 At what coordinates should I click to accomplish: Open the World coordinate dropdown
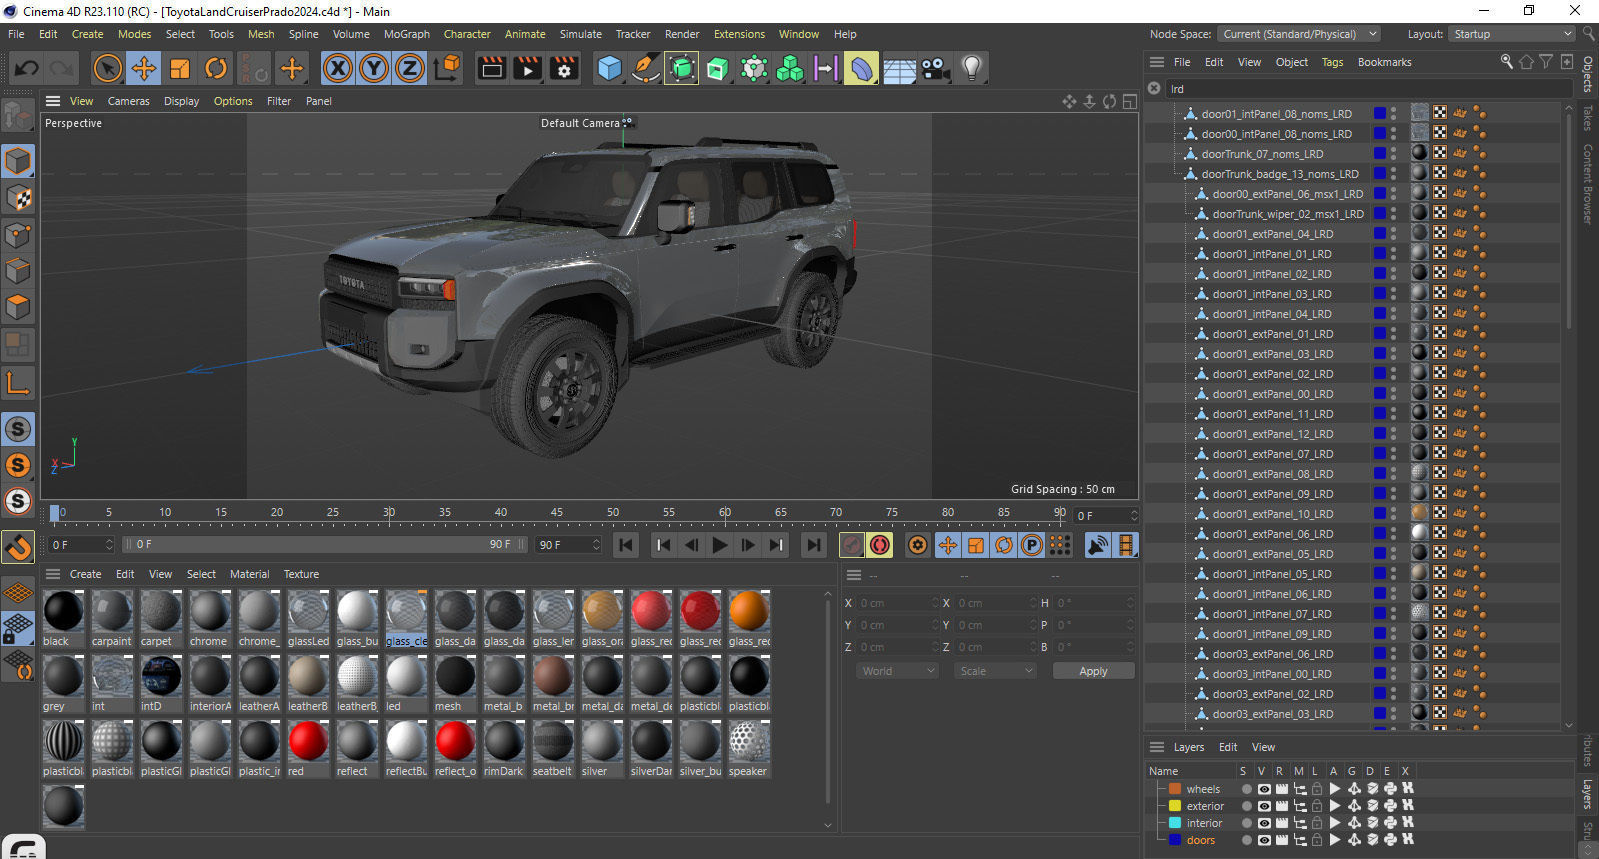click(897, 671)
